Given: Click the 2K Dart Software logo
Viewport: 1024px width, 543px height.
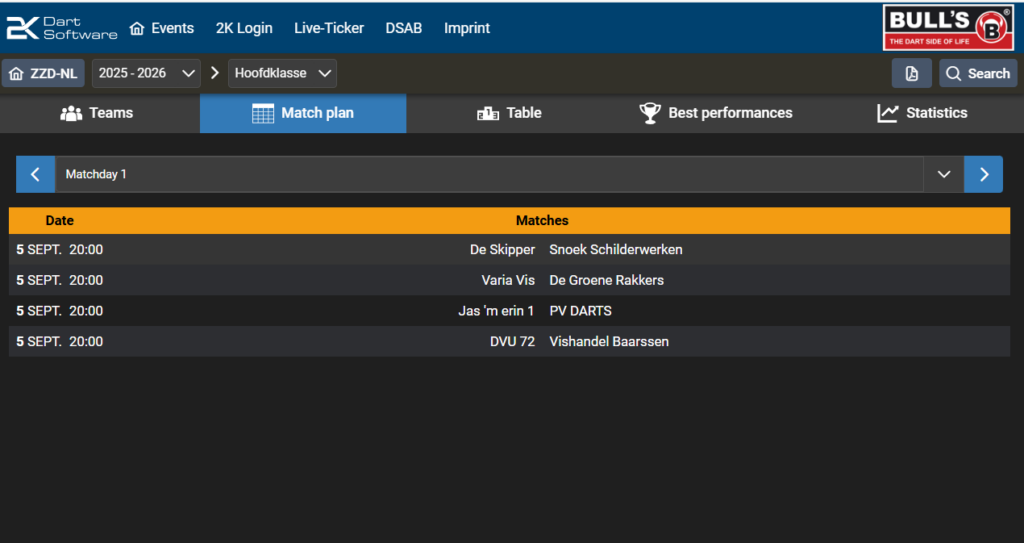Looking at the screenshot, I should (x=62, y=28).
